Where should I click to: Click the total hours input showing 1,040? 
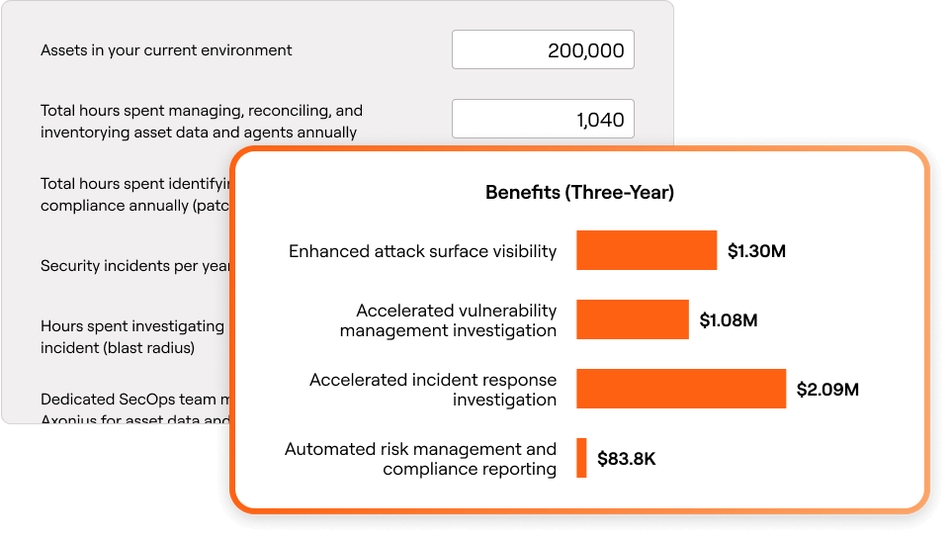(x=543, y=119)
